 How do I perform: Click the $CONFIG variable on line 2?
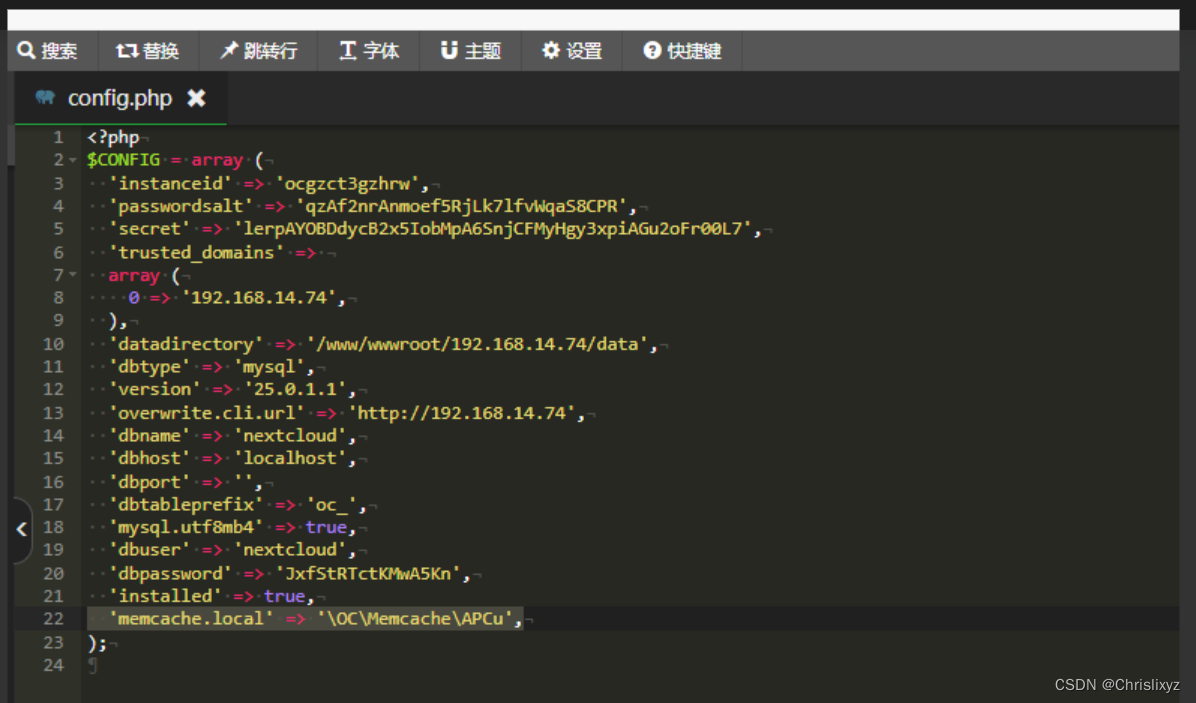124,160
